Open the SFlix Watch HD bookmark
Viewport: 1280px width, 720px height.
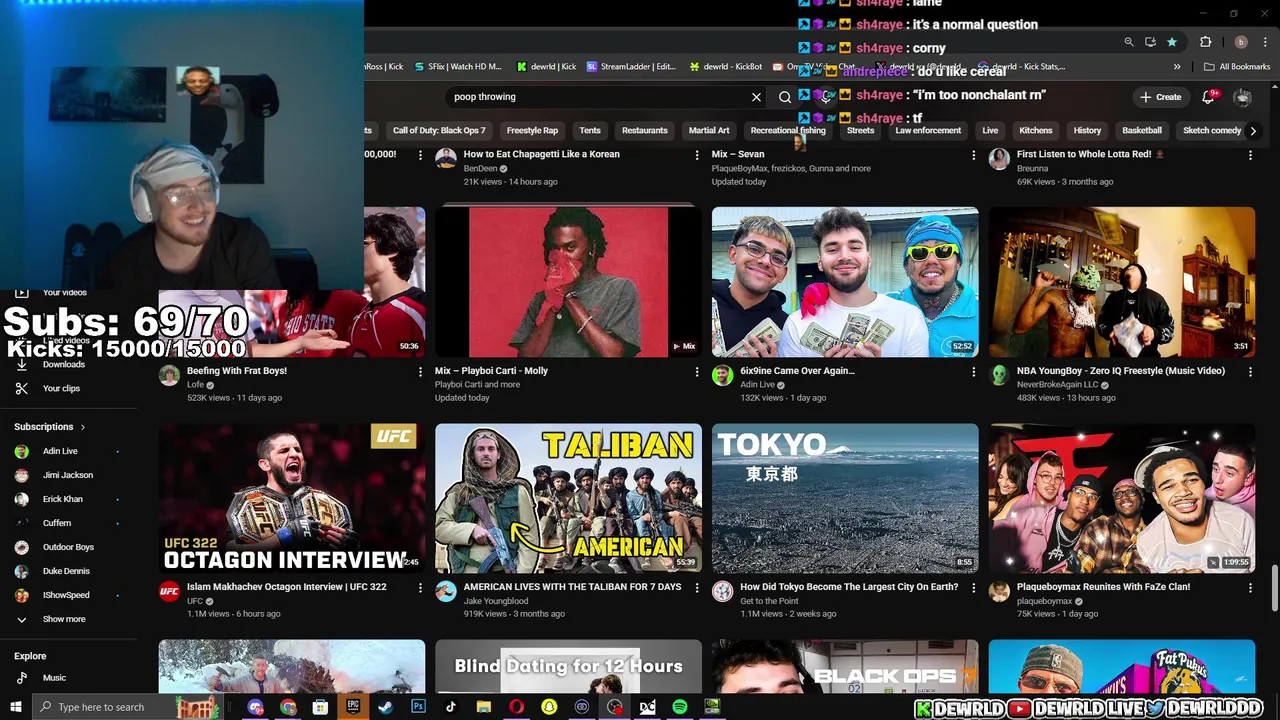click(457, 67)
